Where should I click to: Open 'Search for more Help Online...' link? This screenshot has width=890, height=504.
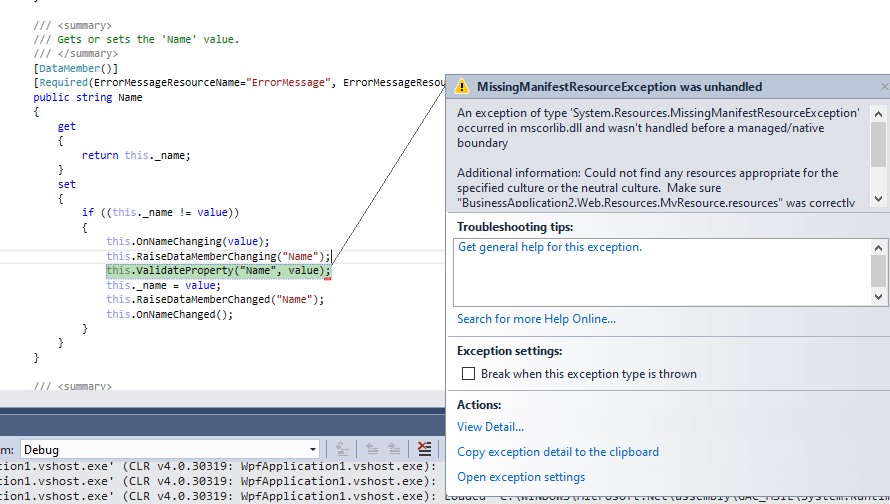click(536, 319)
